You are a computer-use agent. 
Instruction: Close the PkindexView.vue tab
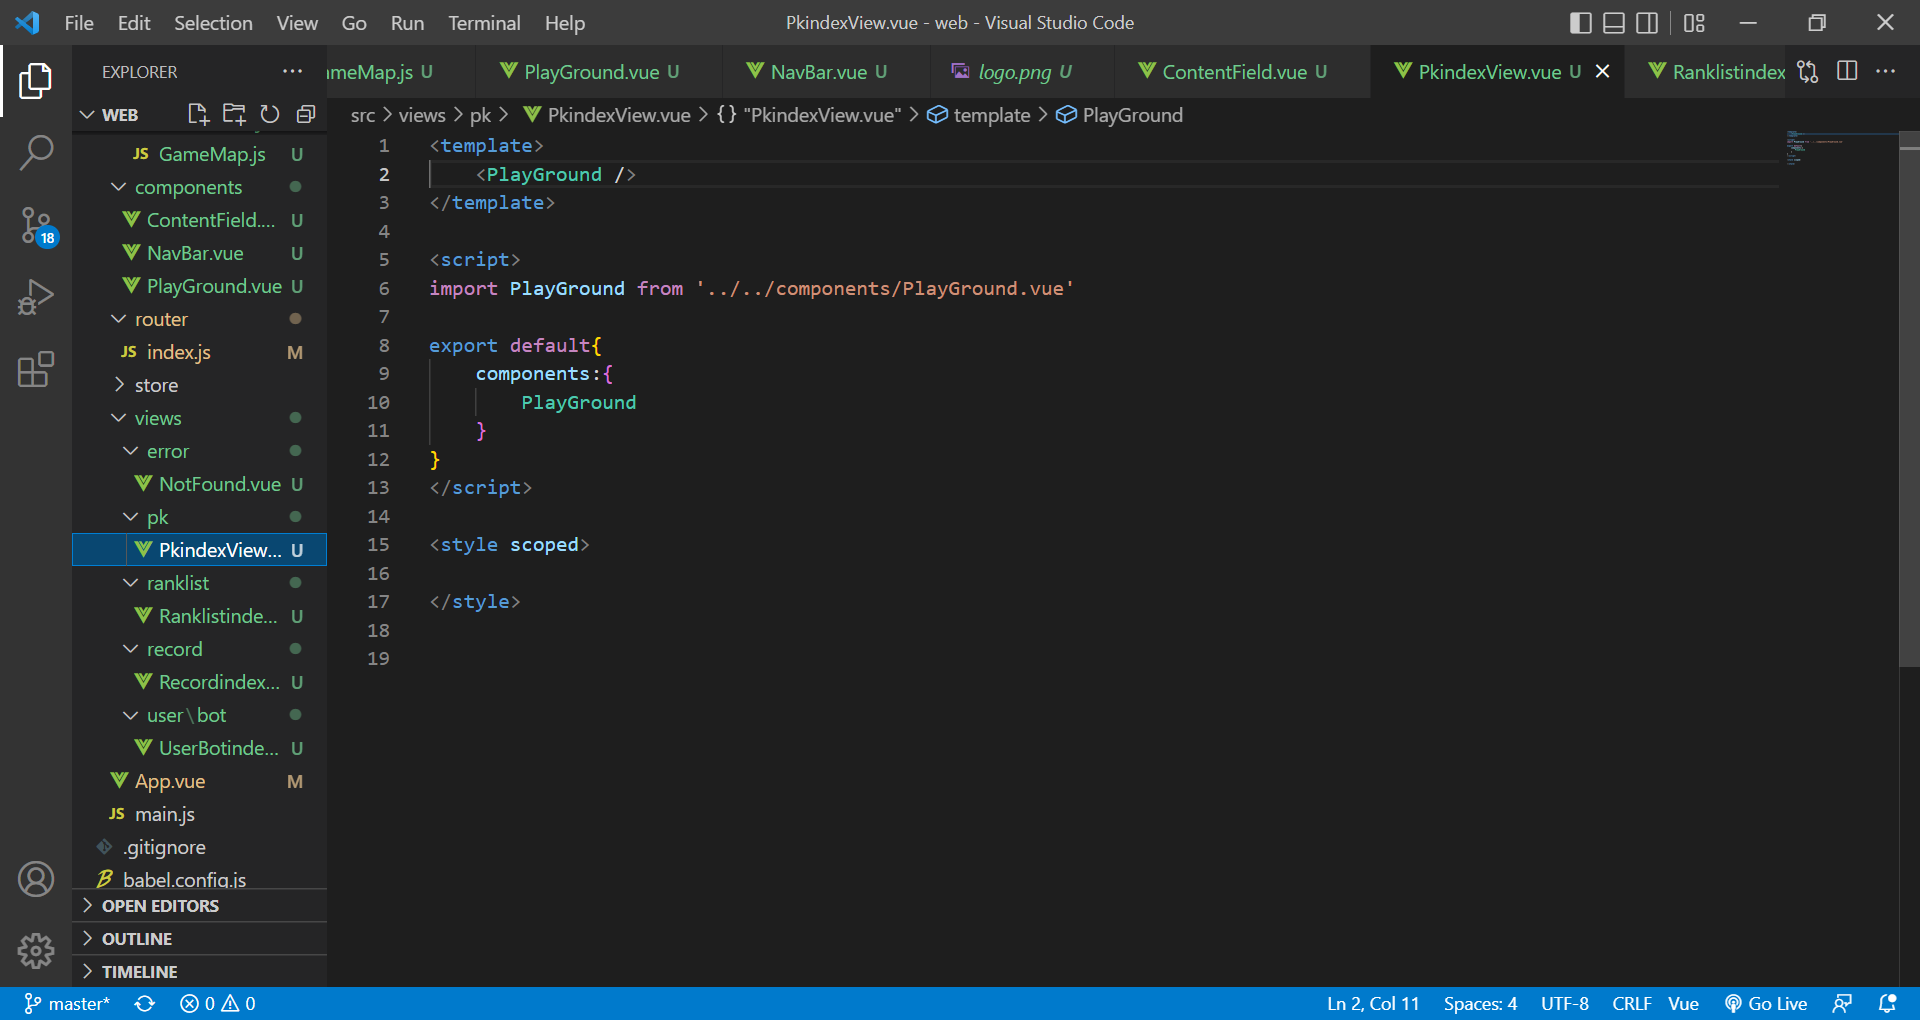click(x=1602, y=71)
